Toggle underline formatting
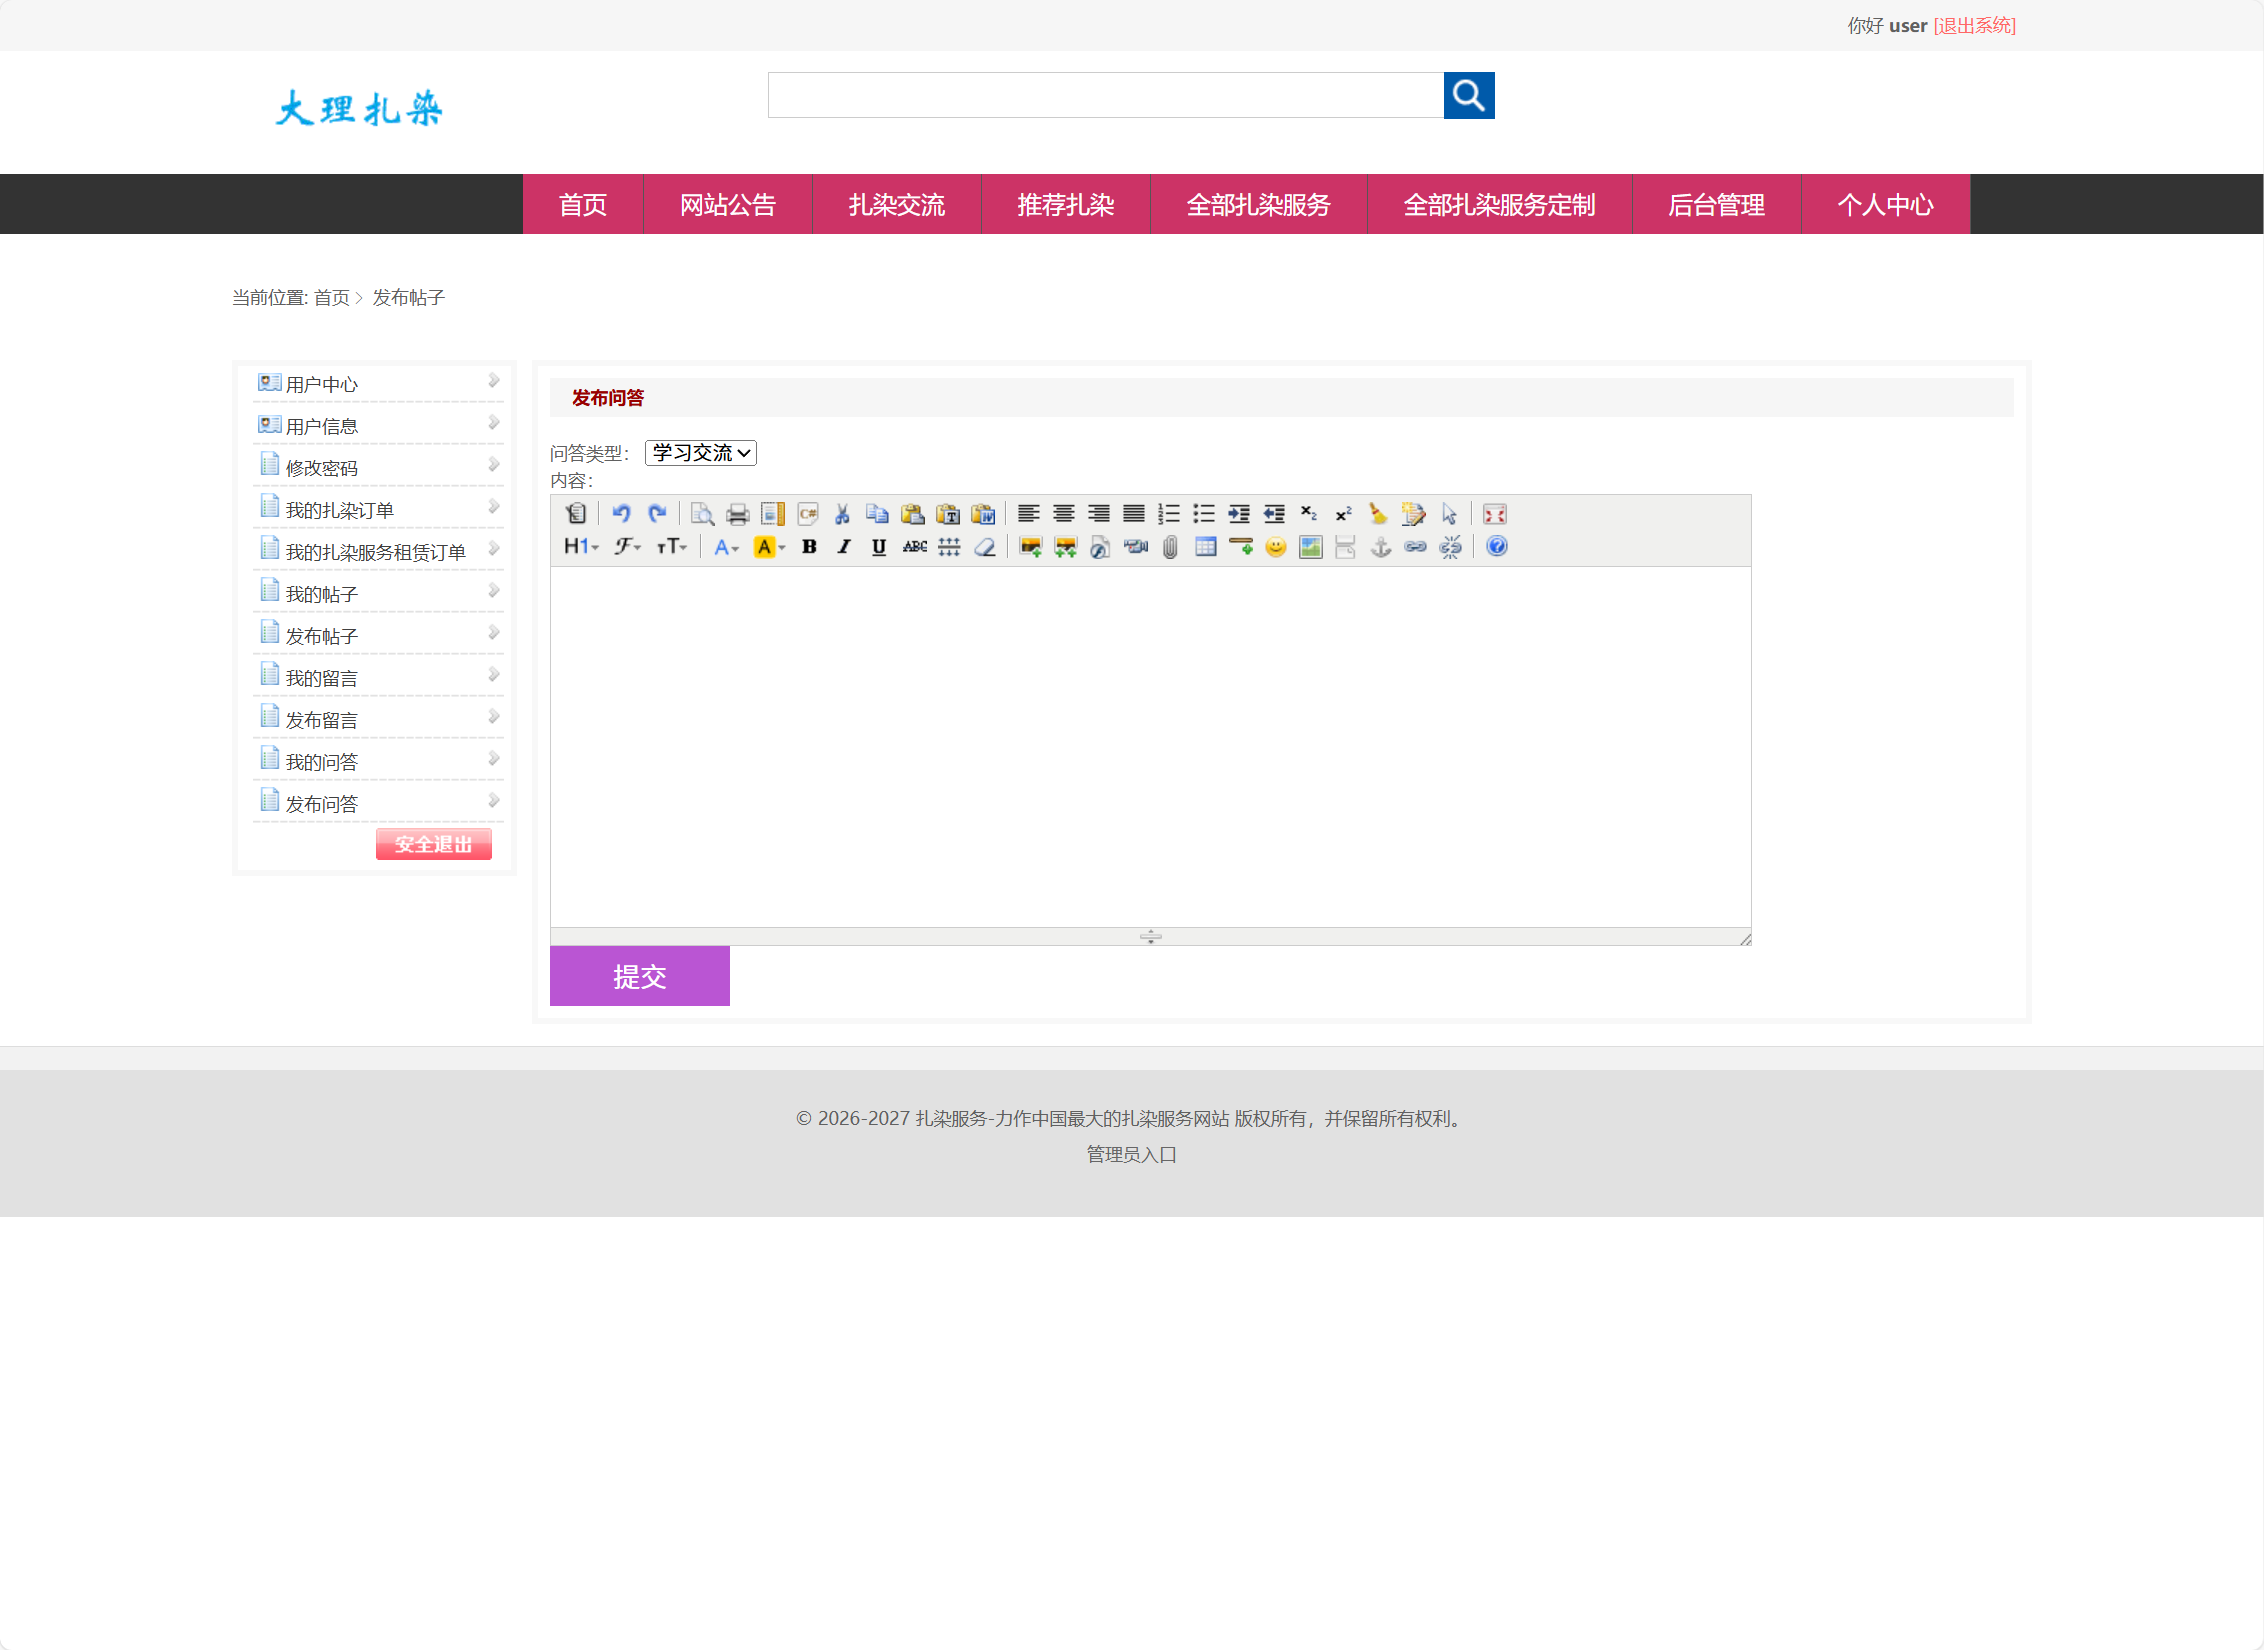 pyautogui.click(x=878, y=547)
